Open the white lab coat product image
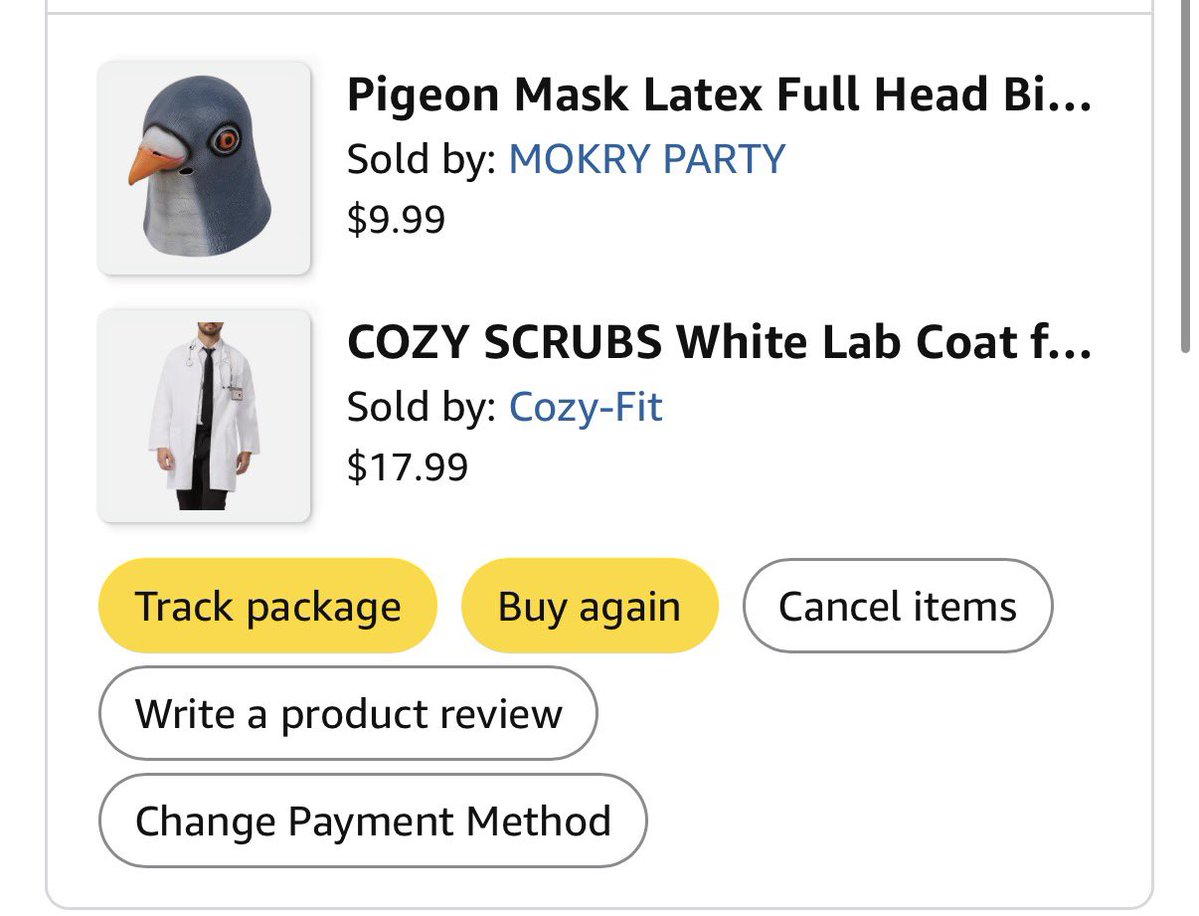 point(204,416)
